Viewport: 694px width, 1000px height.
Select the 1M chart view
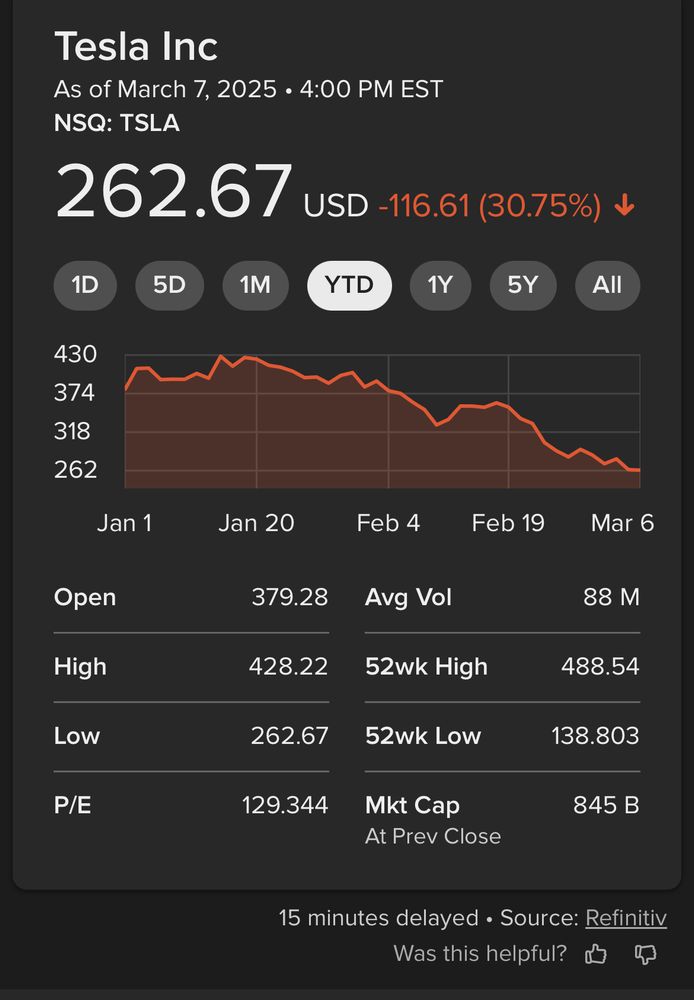pos(254,285)
